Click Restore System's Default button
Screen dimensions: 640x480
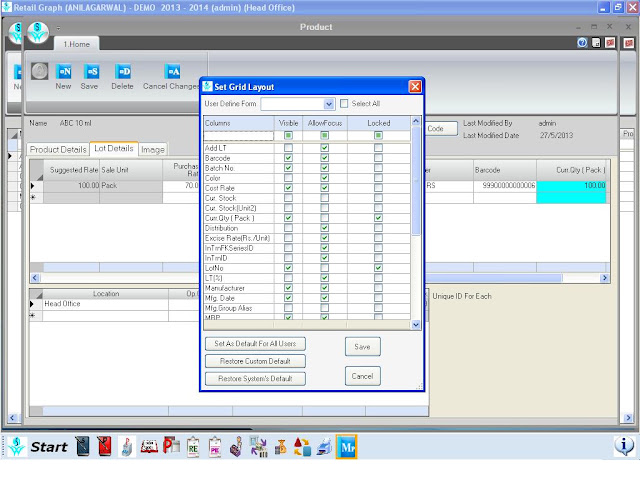(x=255, y=379)
